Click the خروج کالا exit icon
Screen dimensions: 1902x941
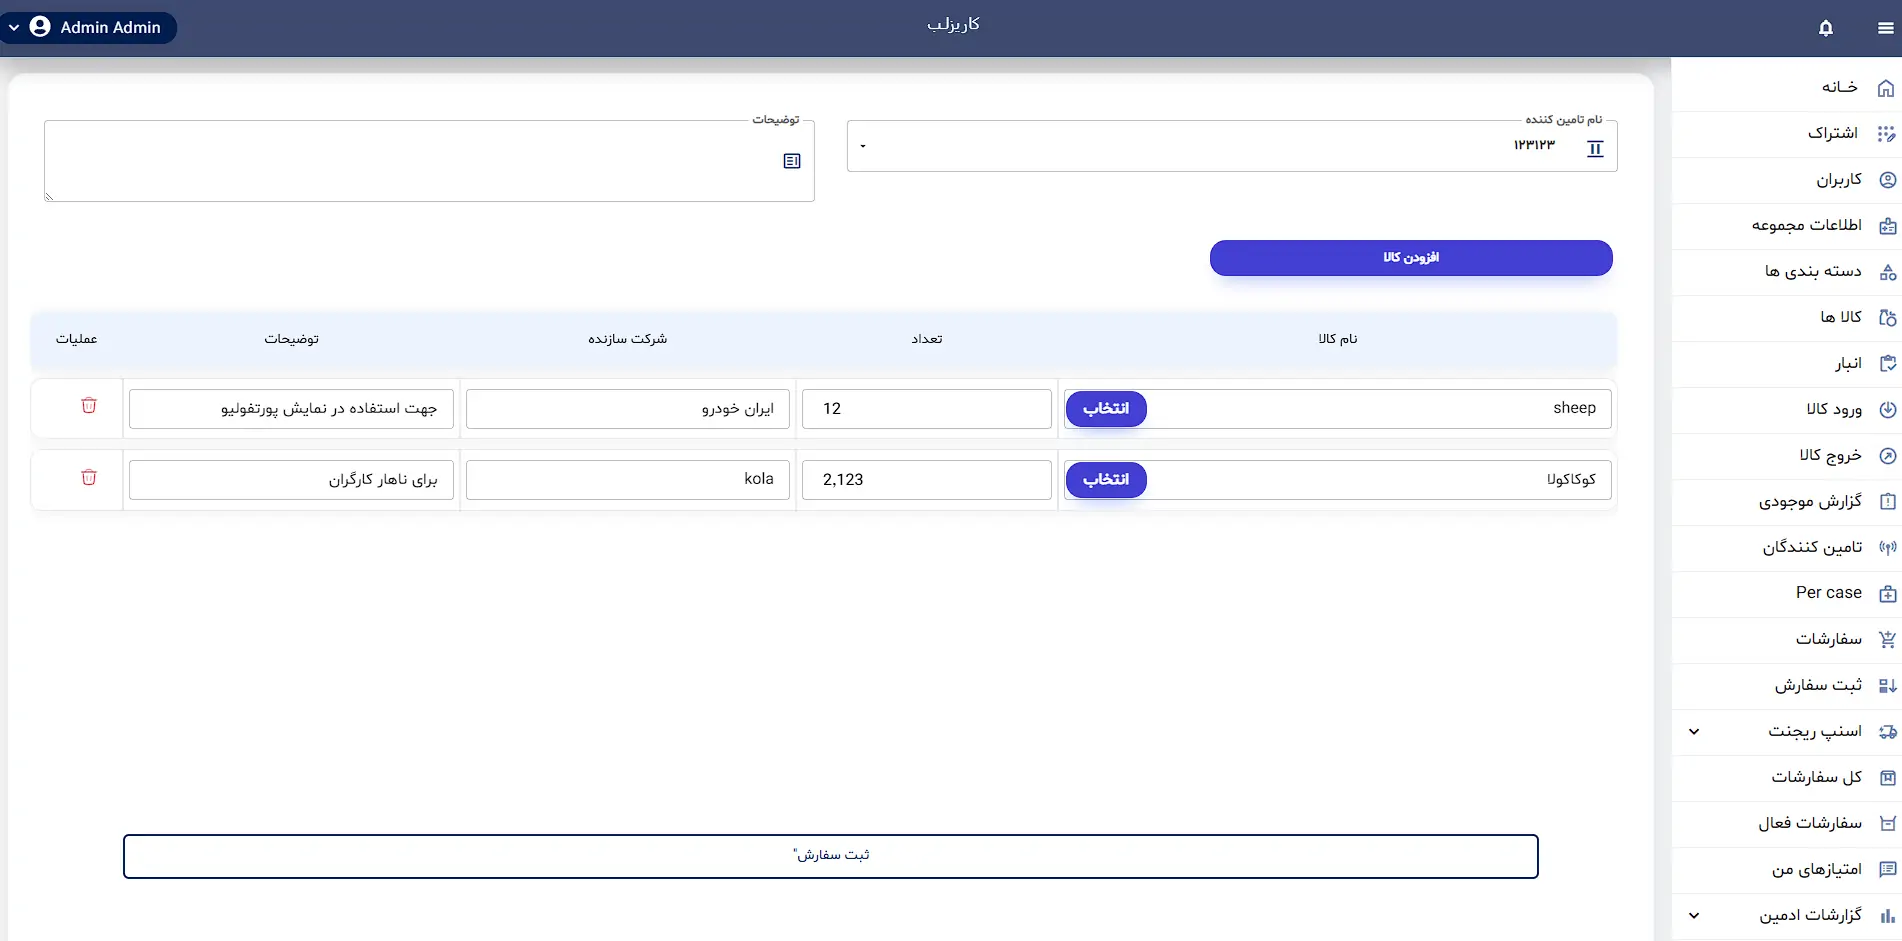1887,456
